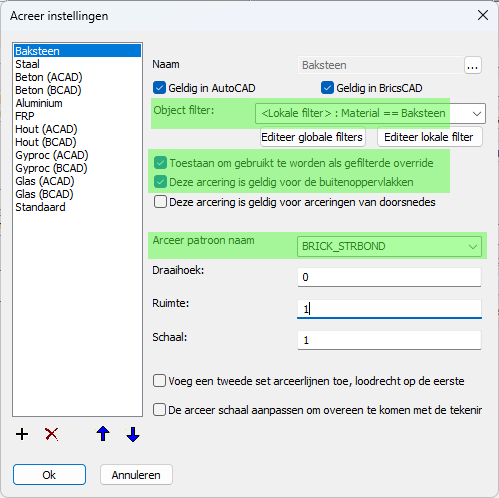Enable tweede set arceerlijnen checkbox
The height and width of the screenshot is (498, 499).
(x=159, y=381)
